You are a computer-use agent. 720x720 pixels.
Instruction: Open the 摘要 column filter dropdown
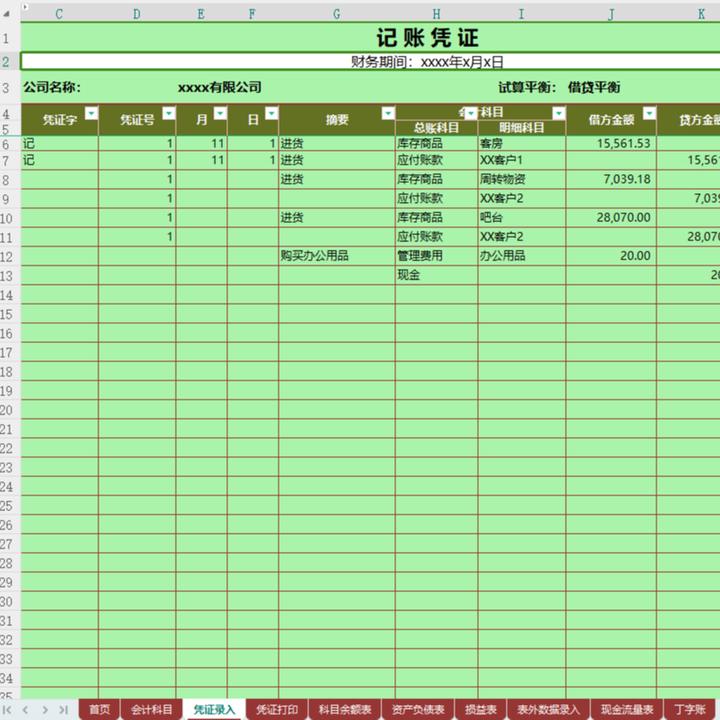386,114
